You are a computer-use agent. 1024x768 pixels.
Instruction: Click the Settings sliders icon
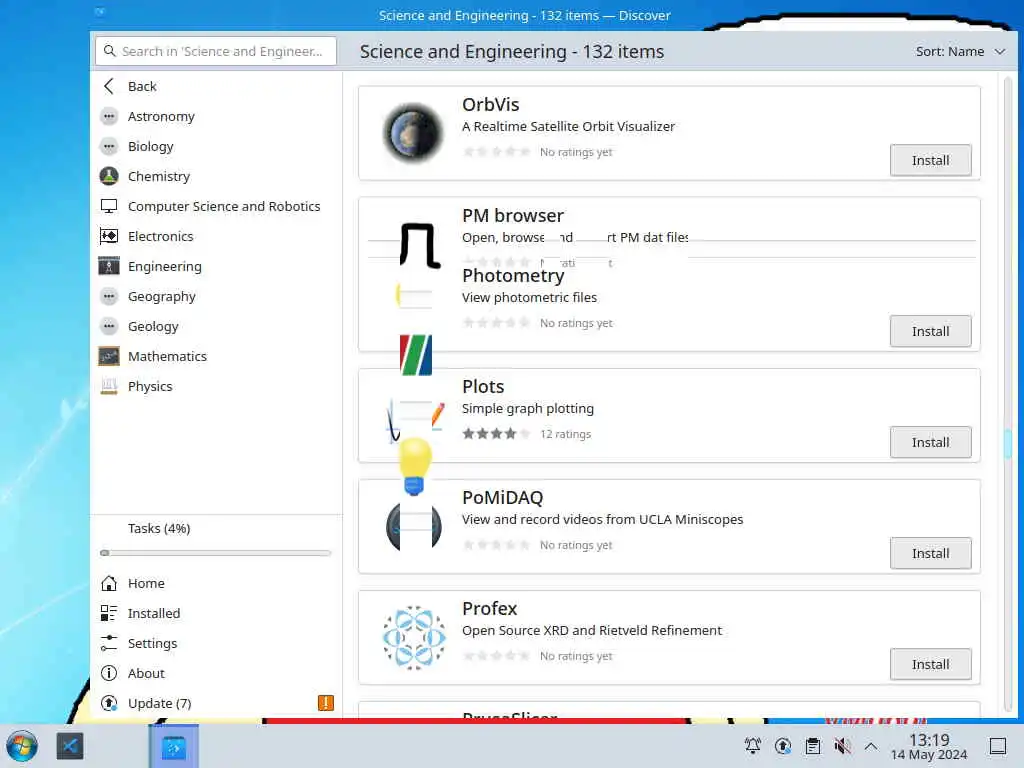coord(109,643)
